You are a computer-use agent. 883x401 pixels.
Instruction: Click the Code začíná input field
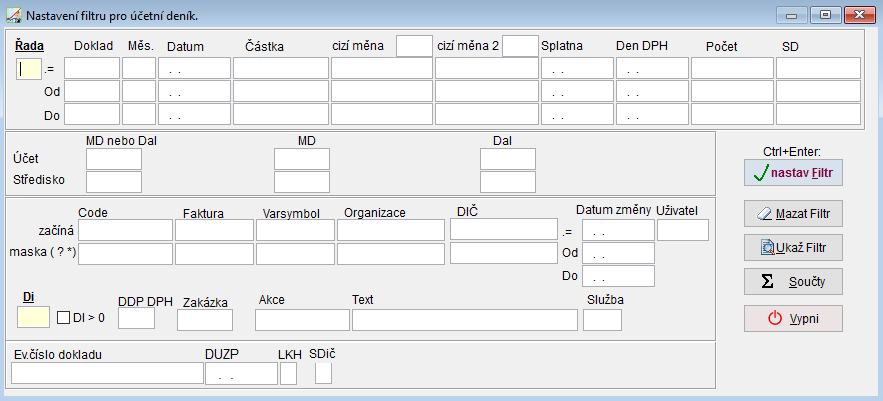125,230
